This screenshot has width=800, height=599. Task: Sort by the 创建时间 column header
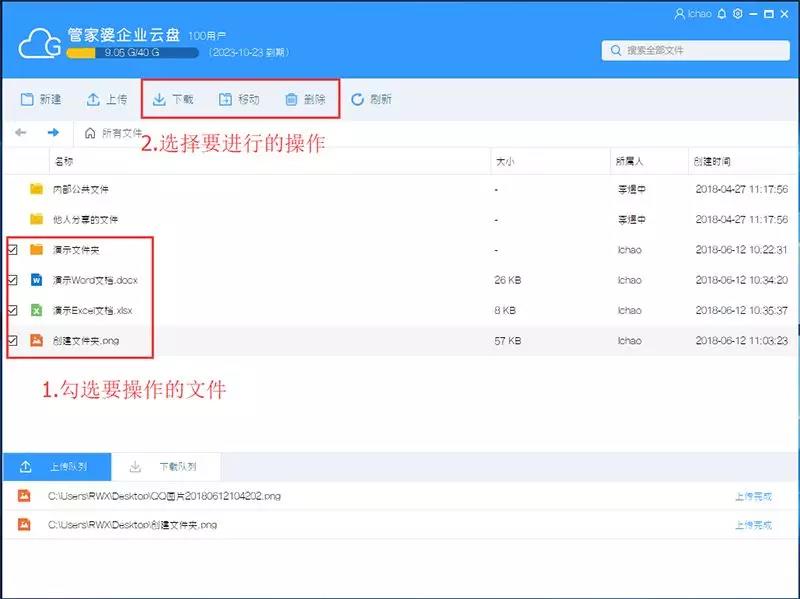click(712, 161)
